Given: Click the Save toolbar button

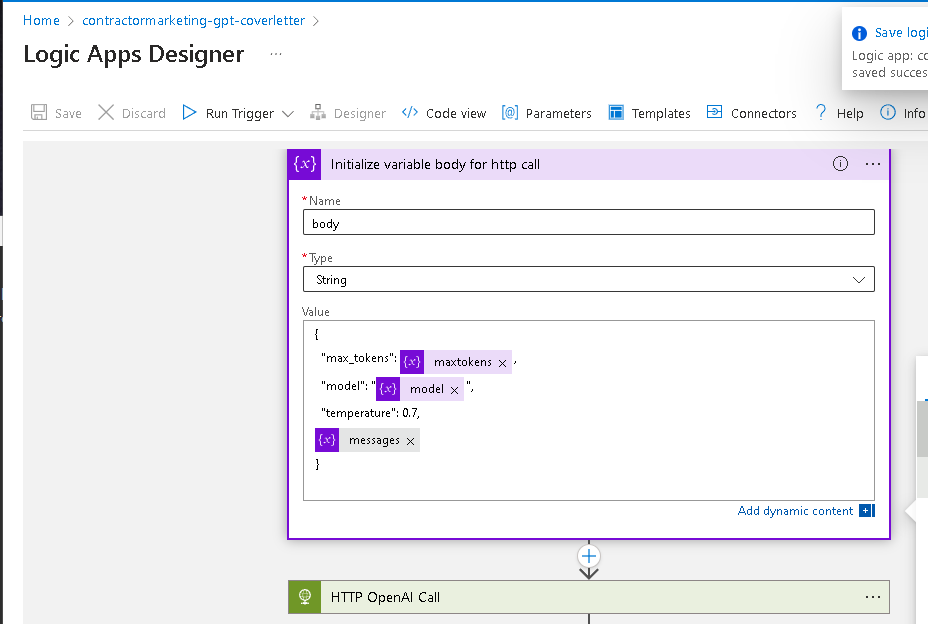Looking at the screenshot, I should pos(56,112).
